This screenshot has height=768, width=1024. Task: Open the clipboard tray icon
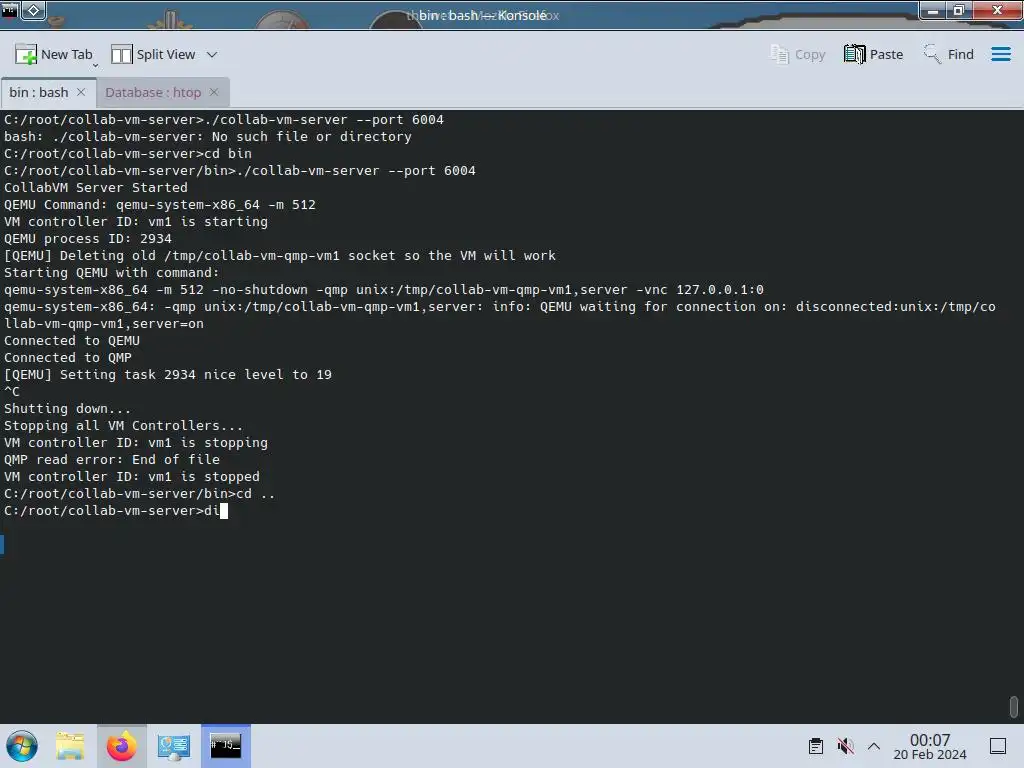tap(816, 746)
